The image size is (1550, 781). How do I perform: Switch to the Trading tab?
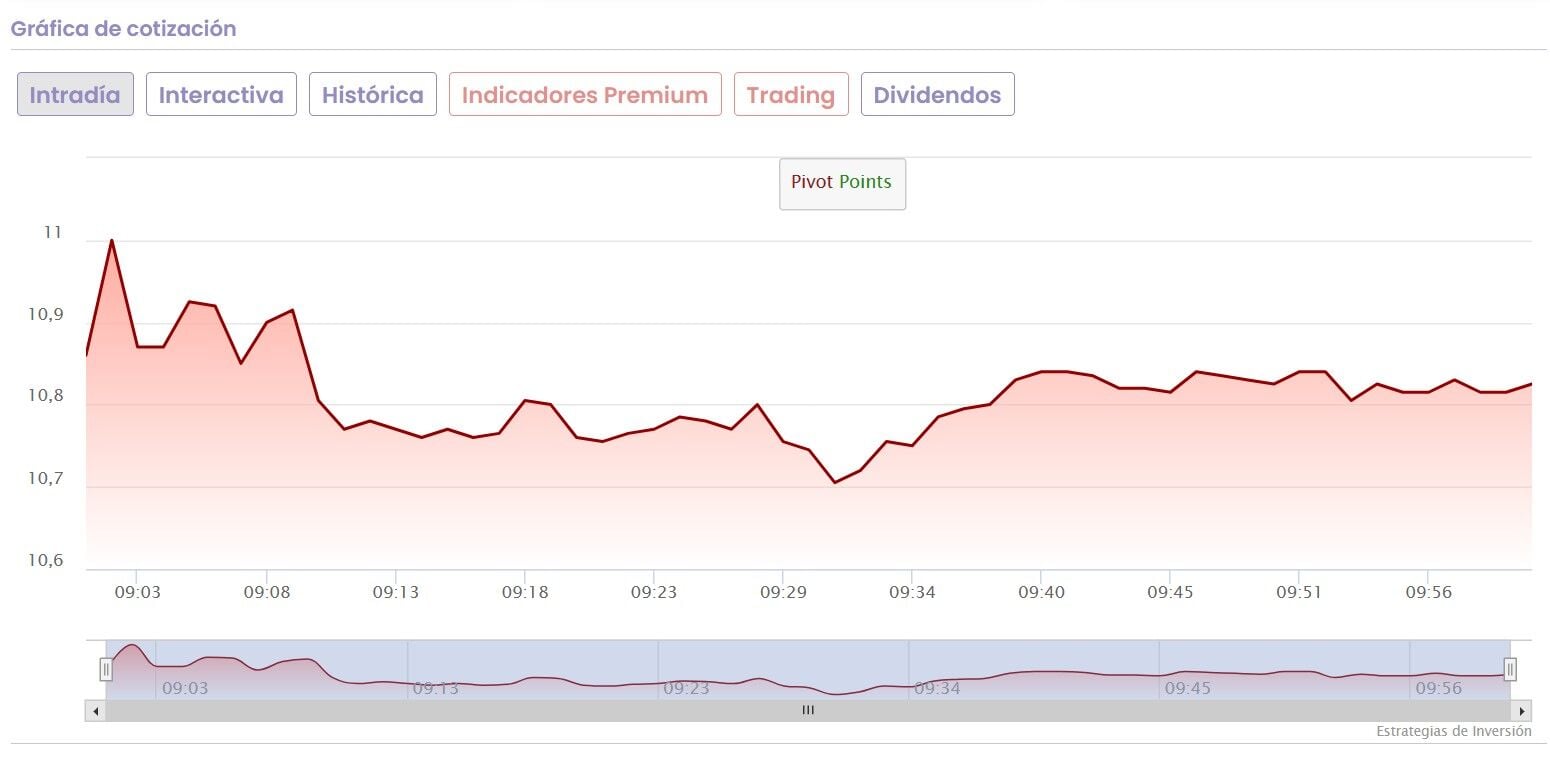(x=790, y=95)
